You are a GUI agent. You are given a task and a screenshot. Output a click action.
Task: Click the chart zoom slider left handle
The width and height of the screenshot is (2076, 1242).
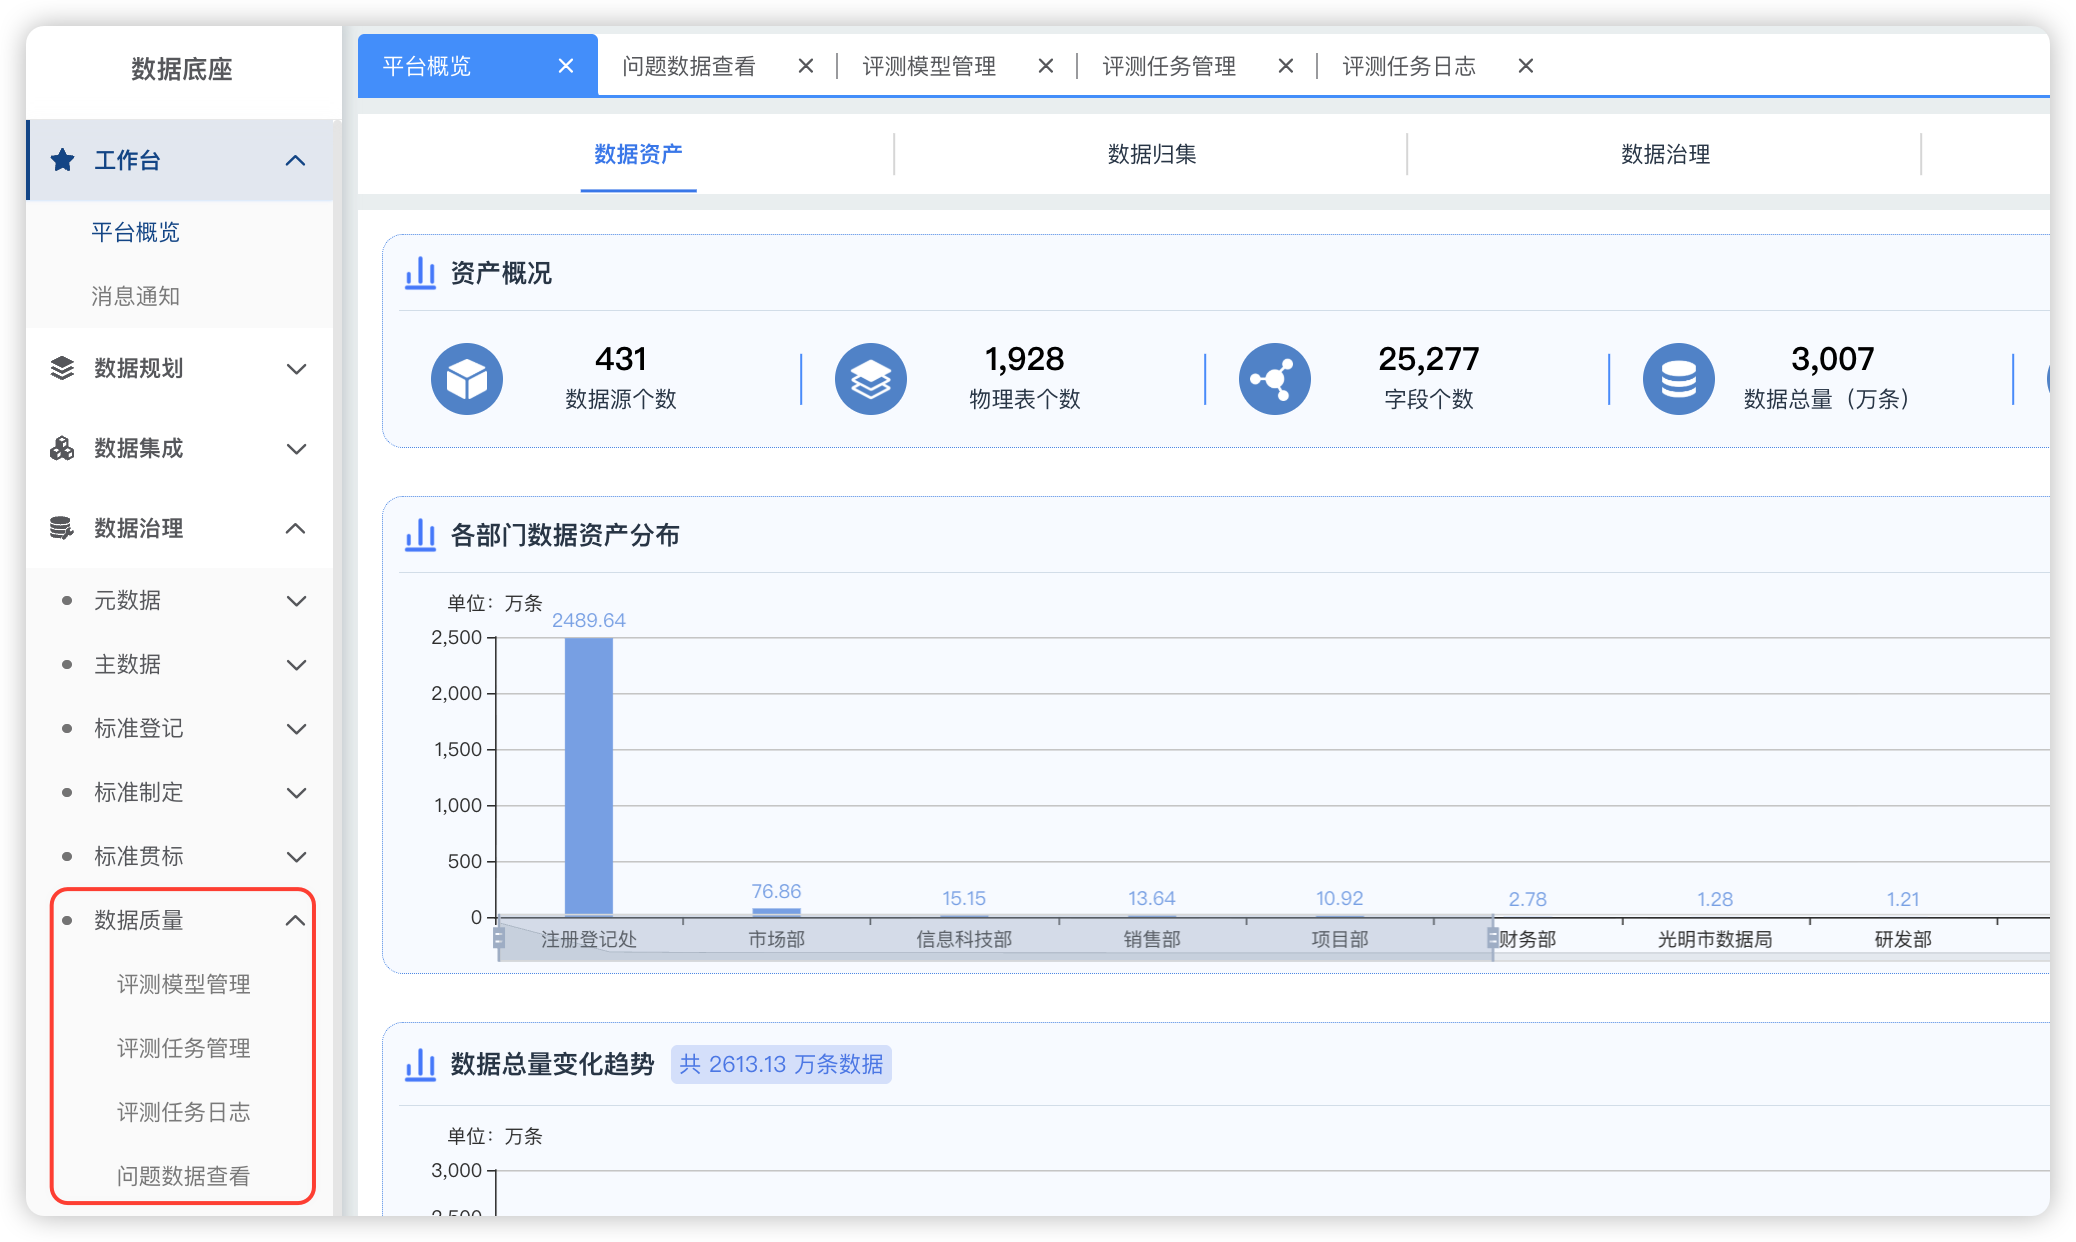[499, 939]
